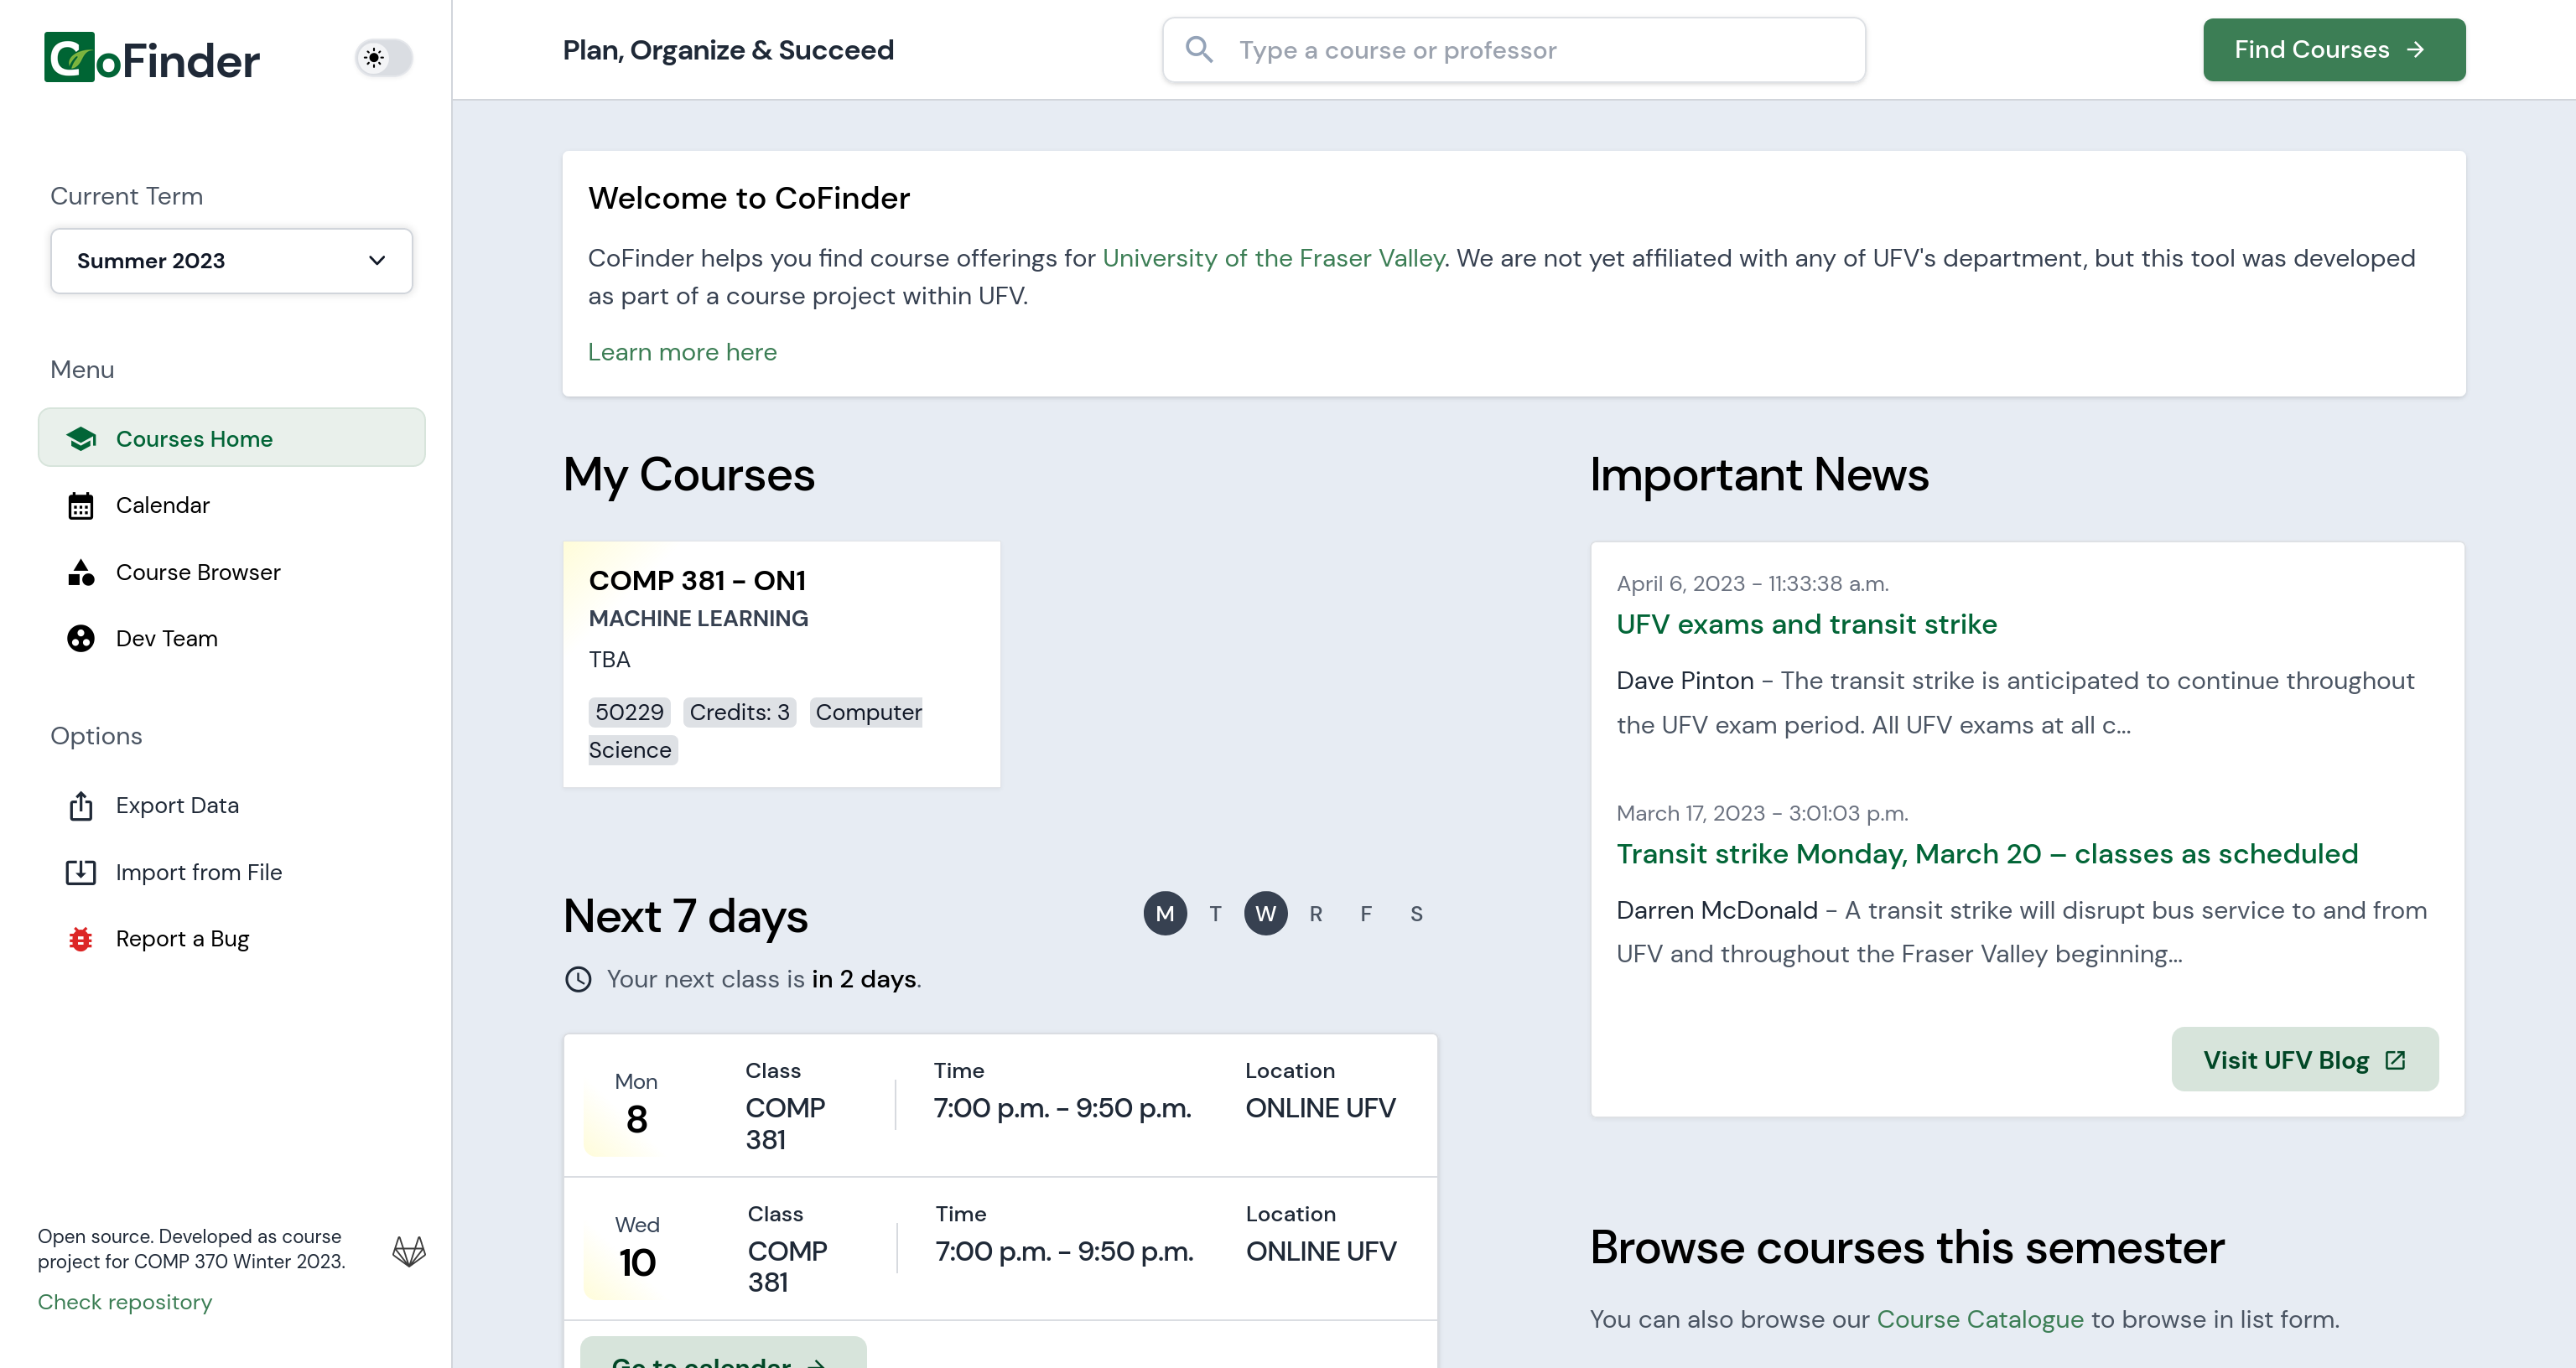Click the graduation cap Courses Home icon

click(81, 439)
